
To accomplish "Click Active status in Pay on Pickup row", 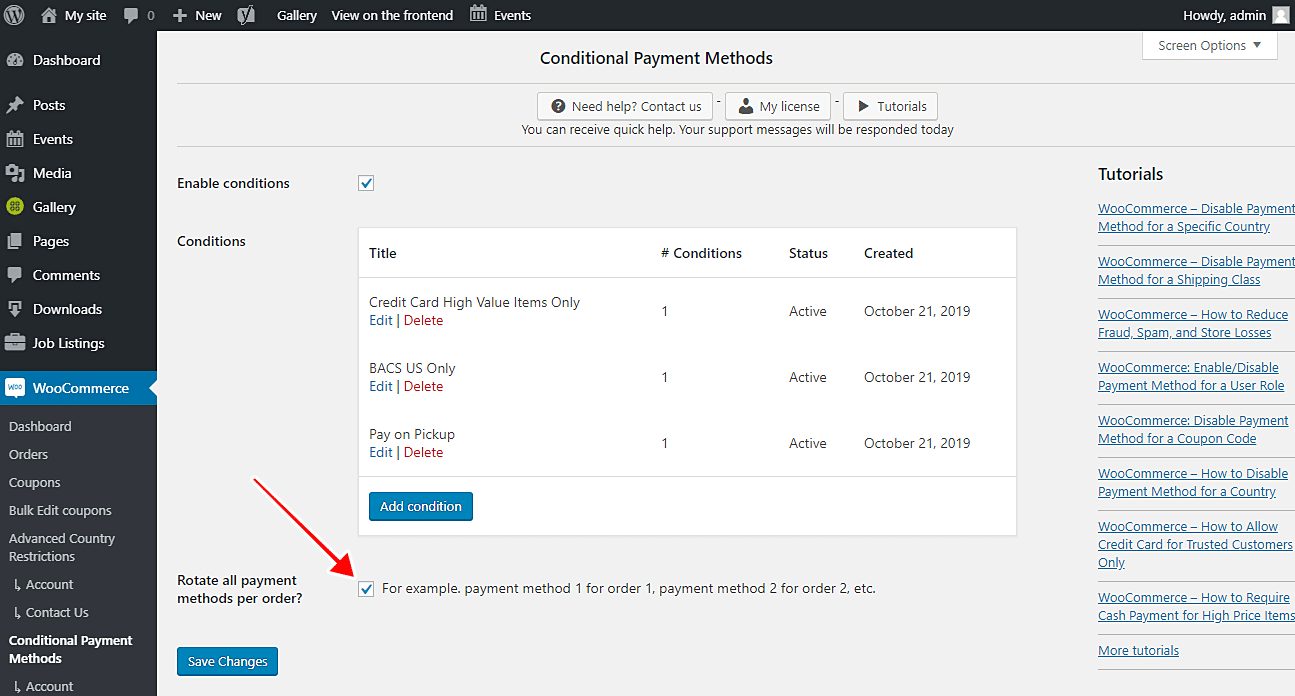I will pos(808,443).
